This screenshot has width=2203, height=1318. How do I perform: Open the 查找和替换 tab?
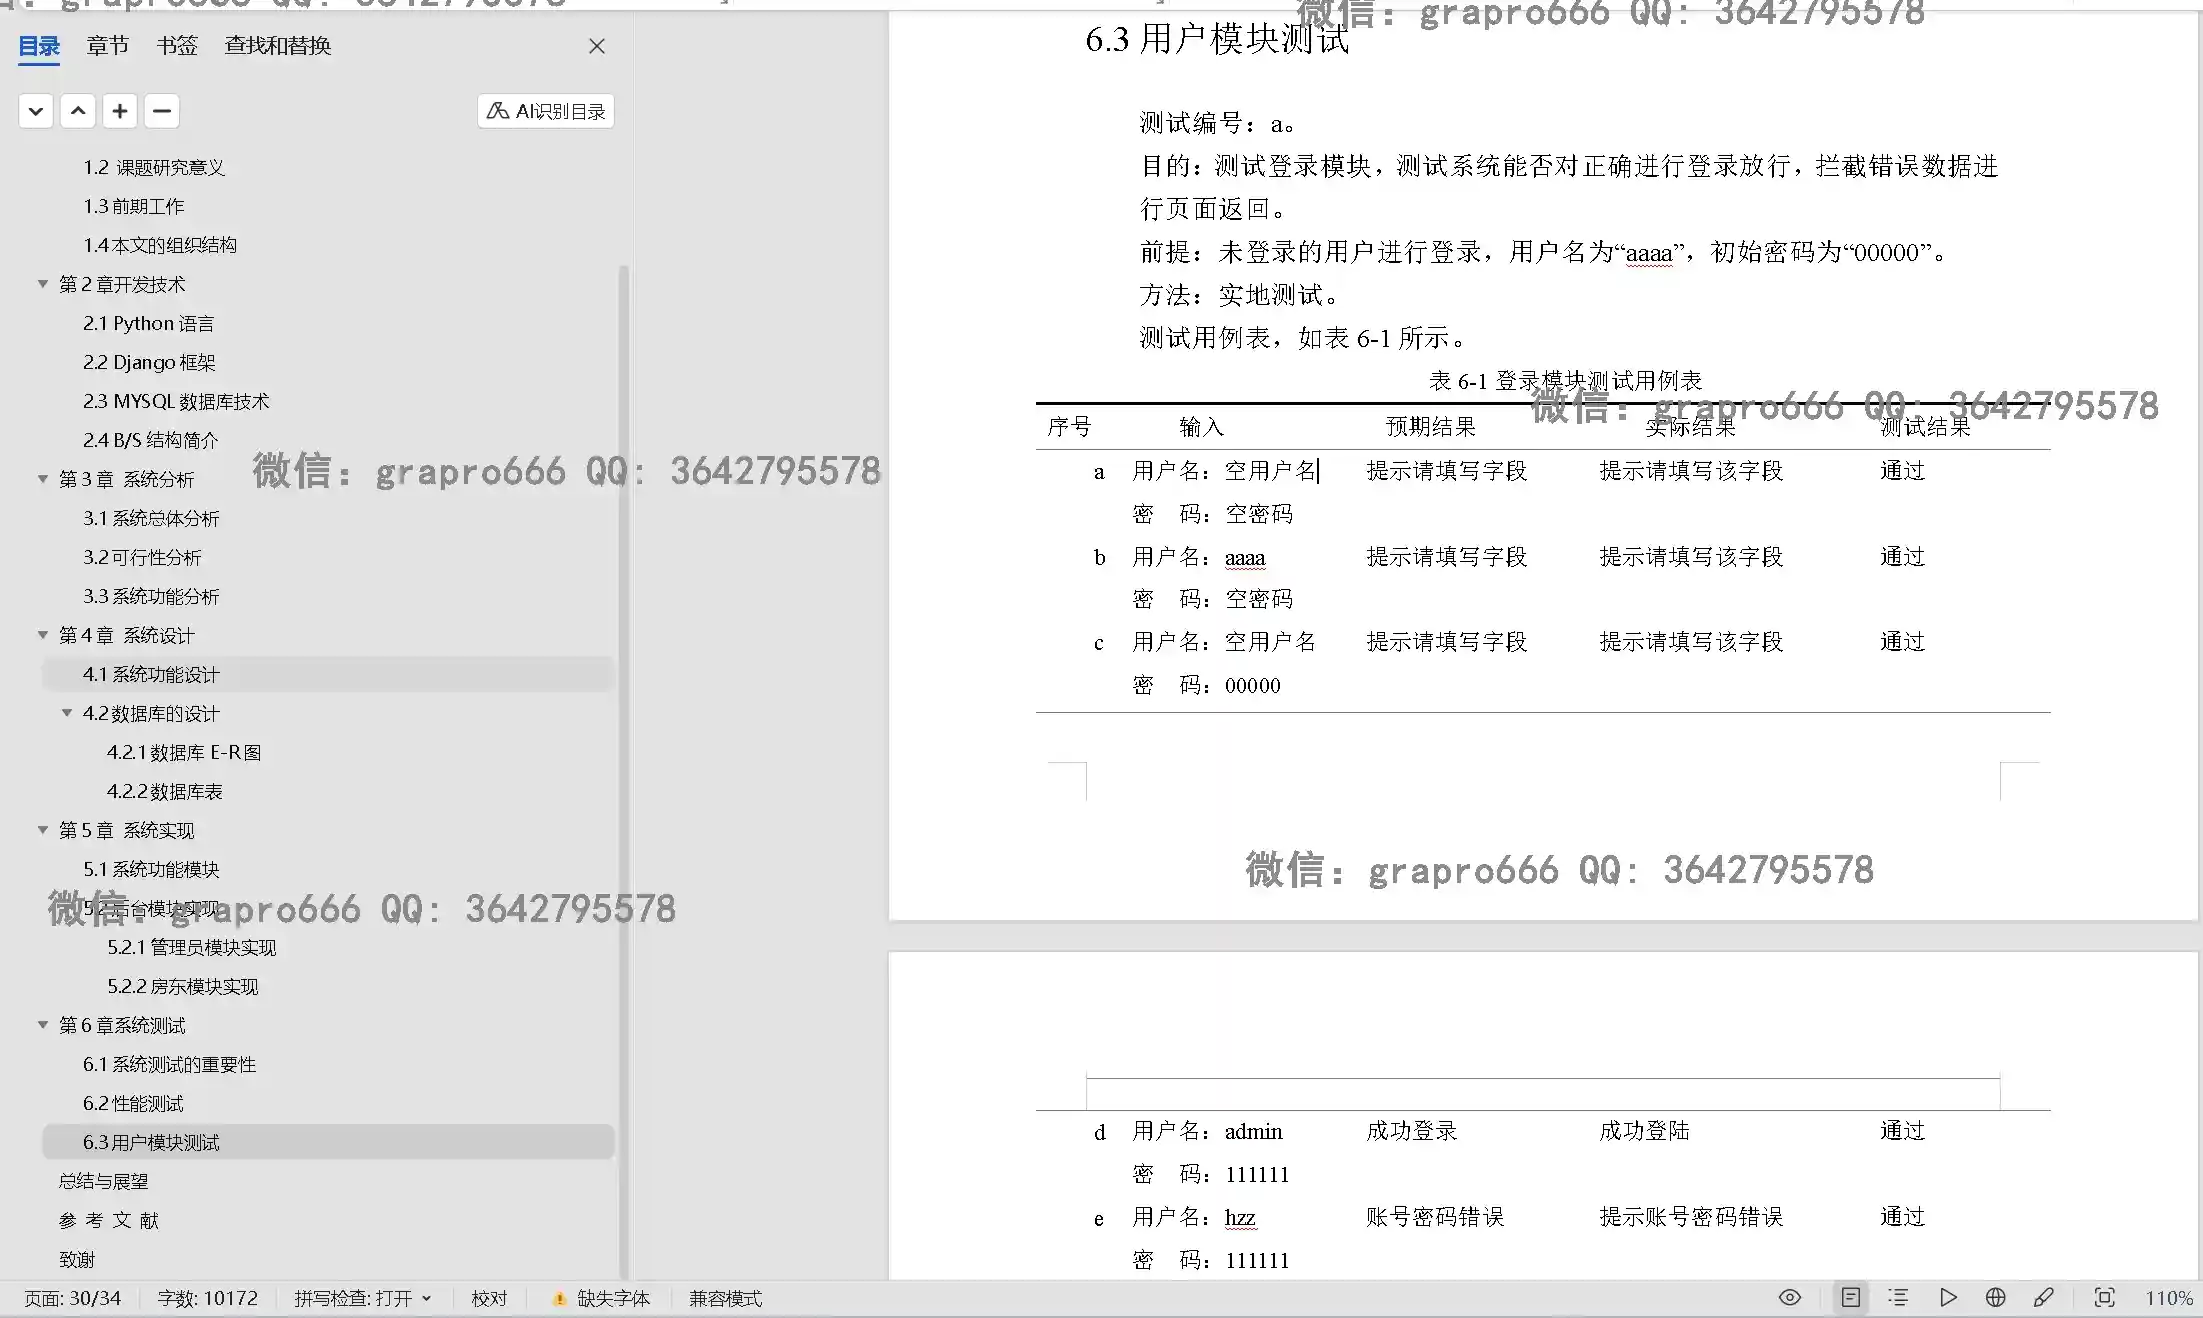[x=277, y=45]
